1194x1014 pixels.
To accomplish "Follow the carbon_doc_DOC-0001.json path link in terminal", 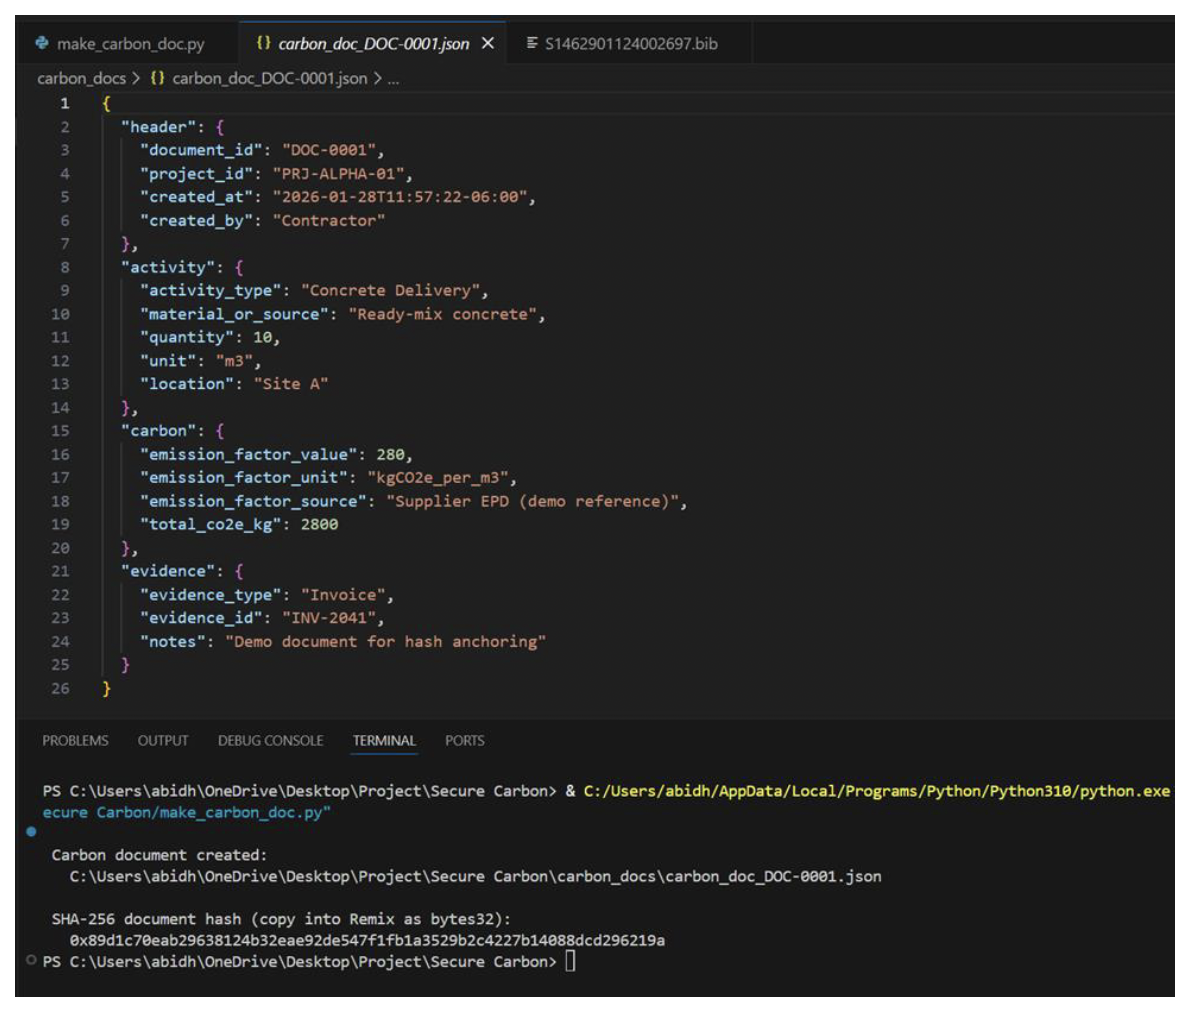I will [475, 876].
